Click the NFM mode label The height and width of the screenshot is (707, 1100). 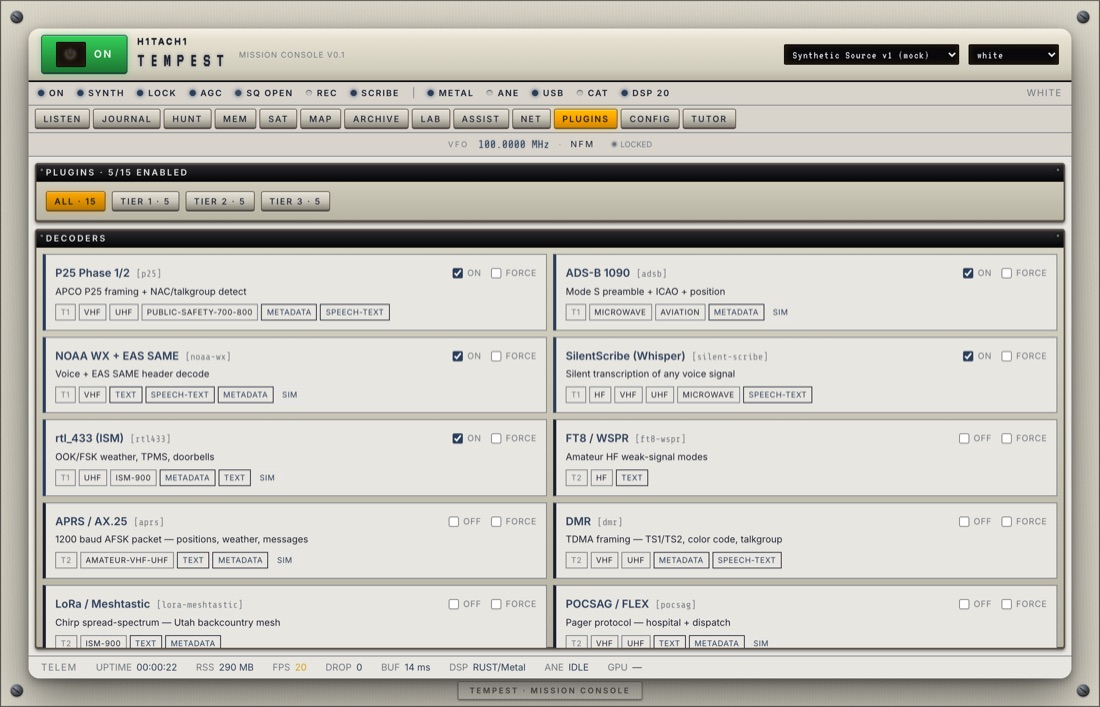[x=582, y=144]
